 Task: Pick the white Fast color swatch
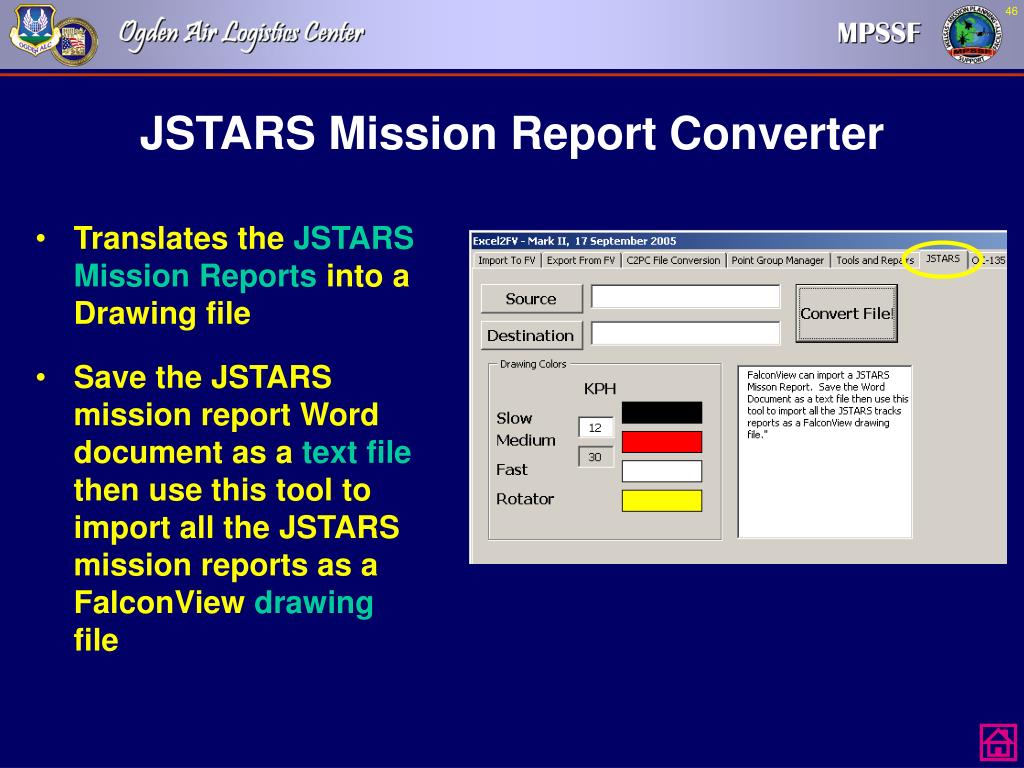tap(662, 472)
